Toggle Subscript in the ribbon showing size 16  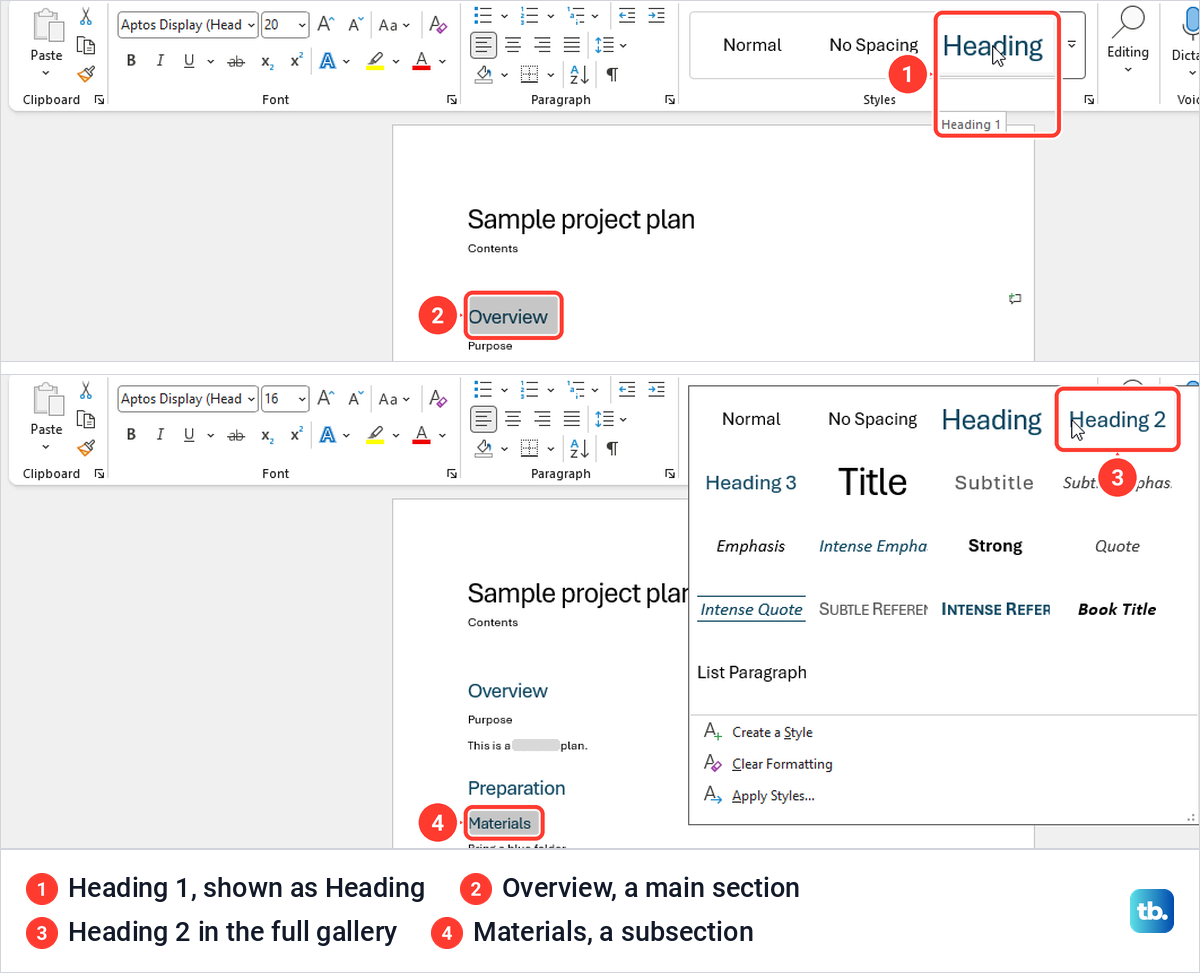(267, 435)
